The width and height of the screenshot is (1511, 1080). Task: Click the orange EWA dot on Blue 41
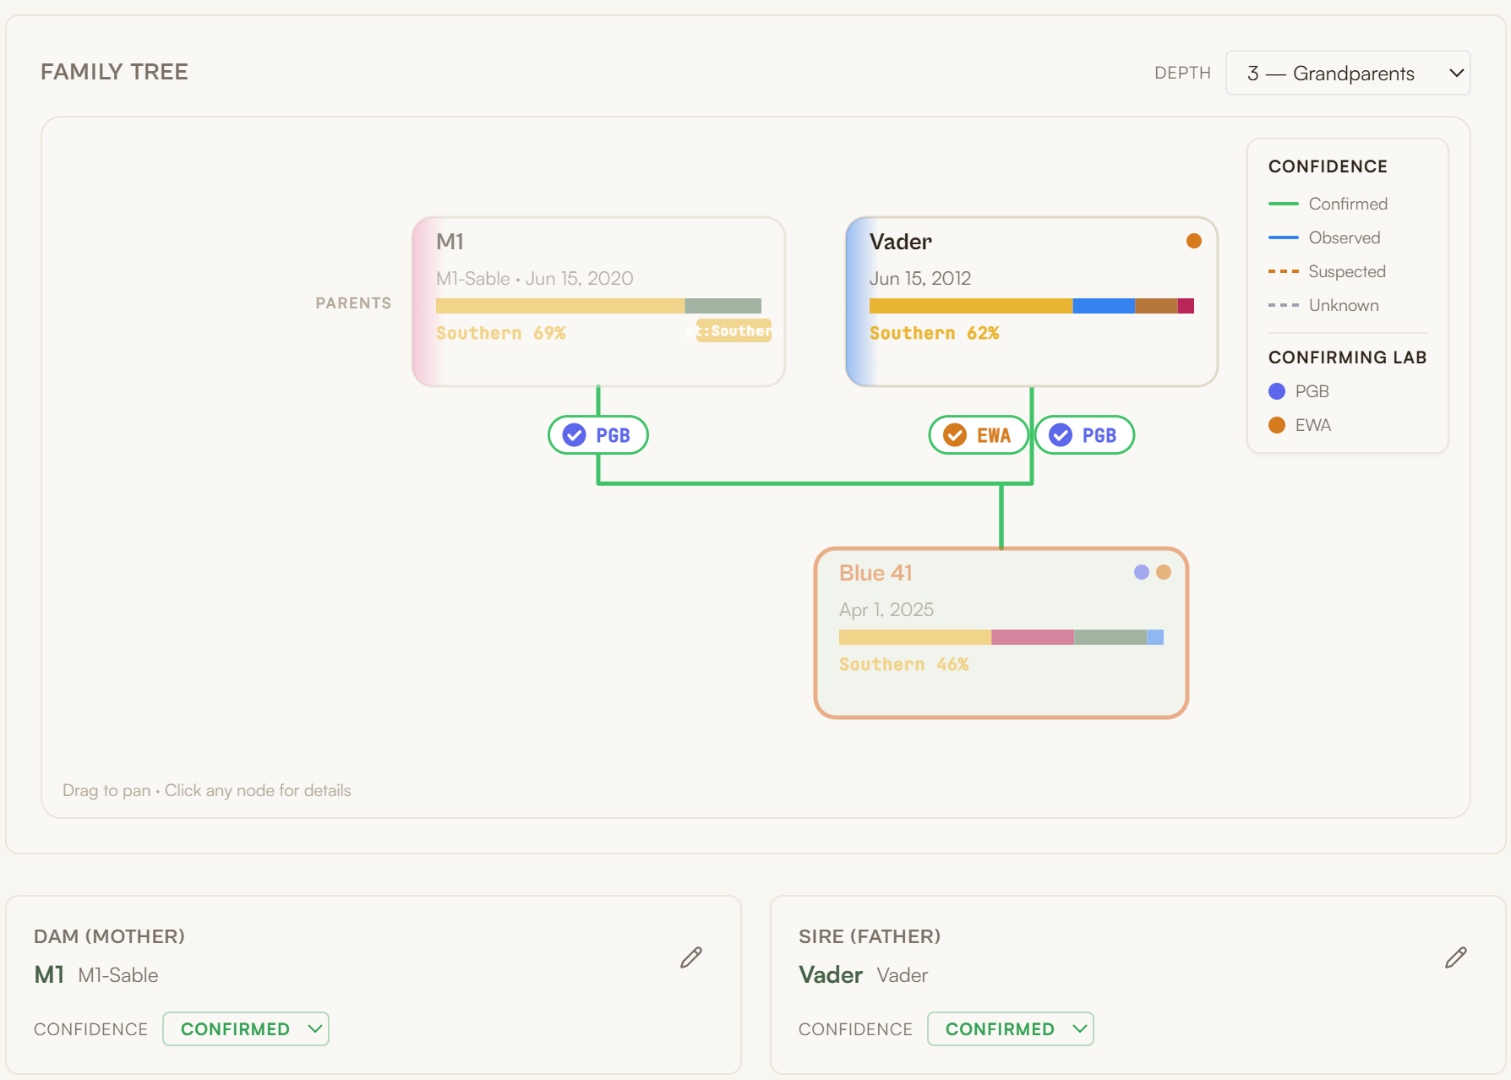click(1163, 572)
